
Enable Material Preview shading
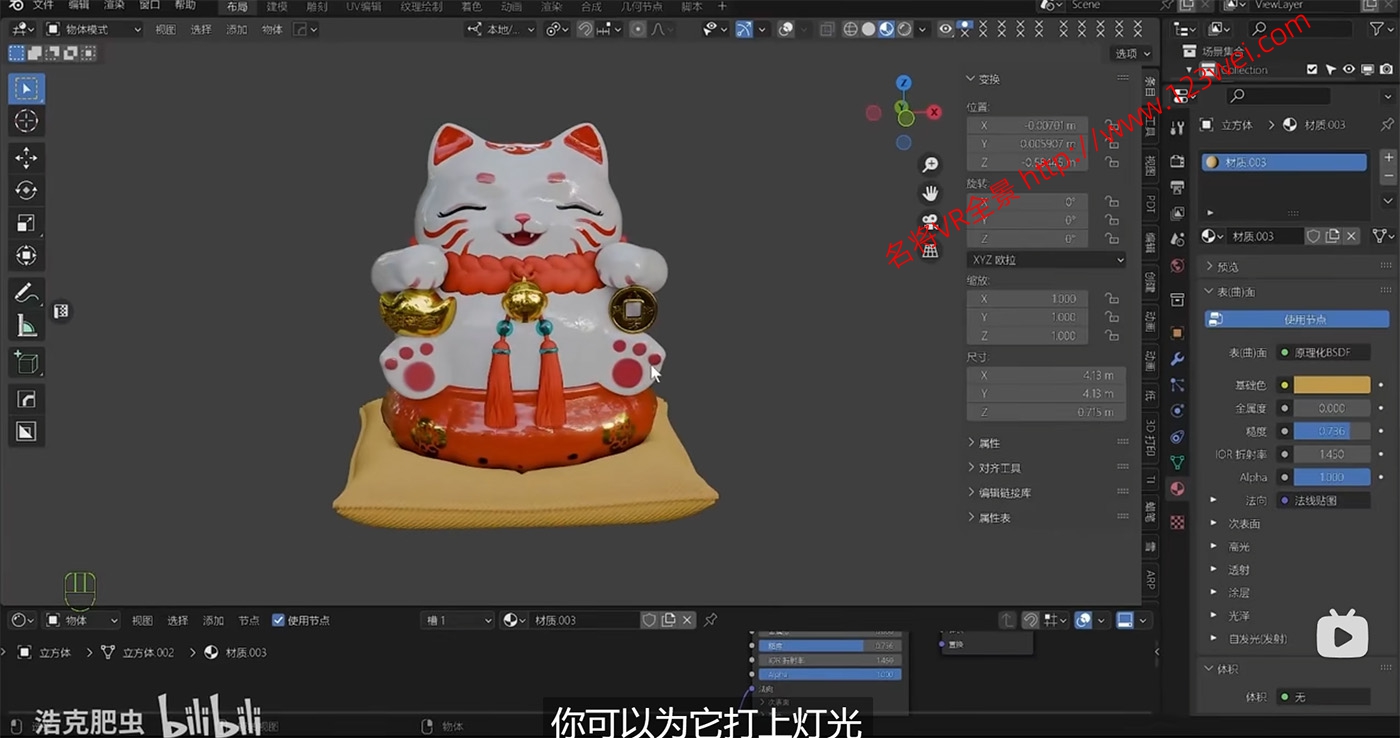885,30
